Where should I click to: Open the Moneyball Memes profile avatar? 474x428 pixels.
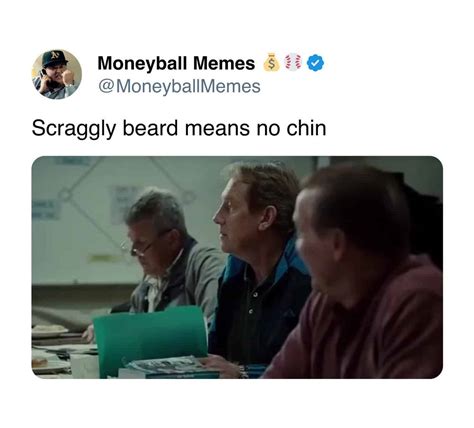click(x=57, y=74)
